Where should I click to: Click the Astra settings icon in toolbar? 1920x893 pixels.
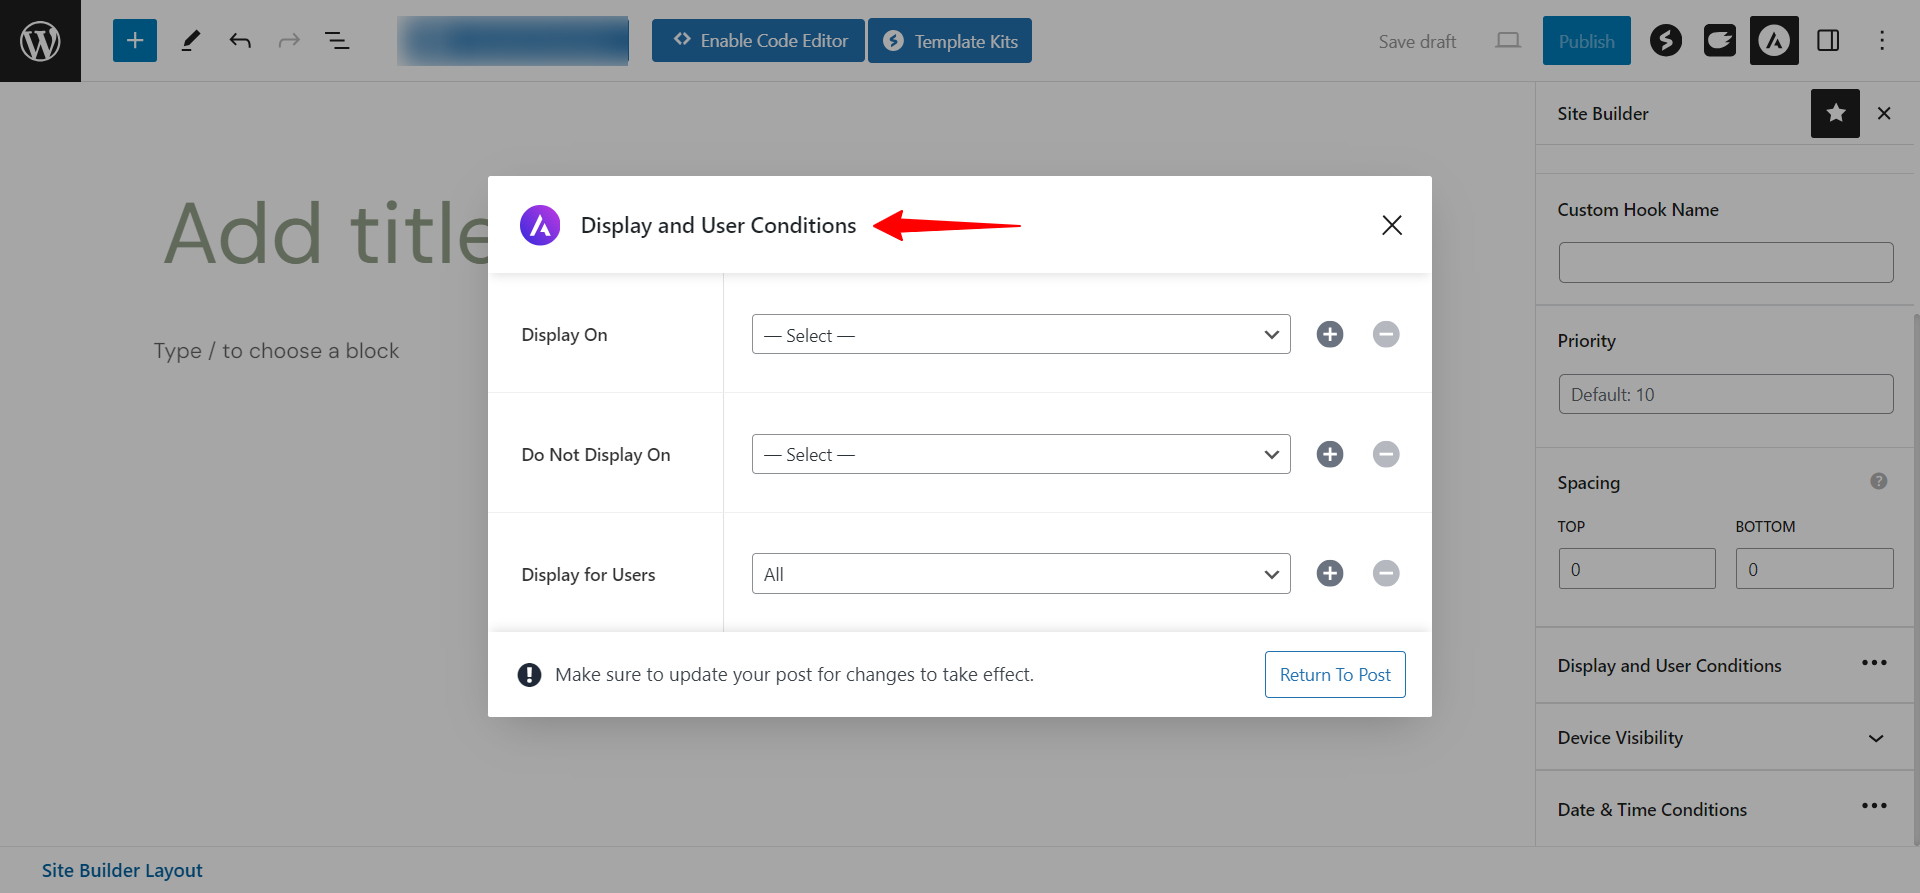click(1774, 41)
